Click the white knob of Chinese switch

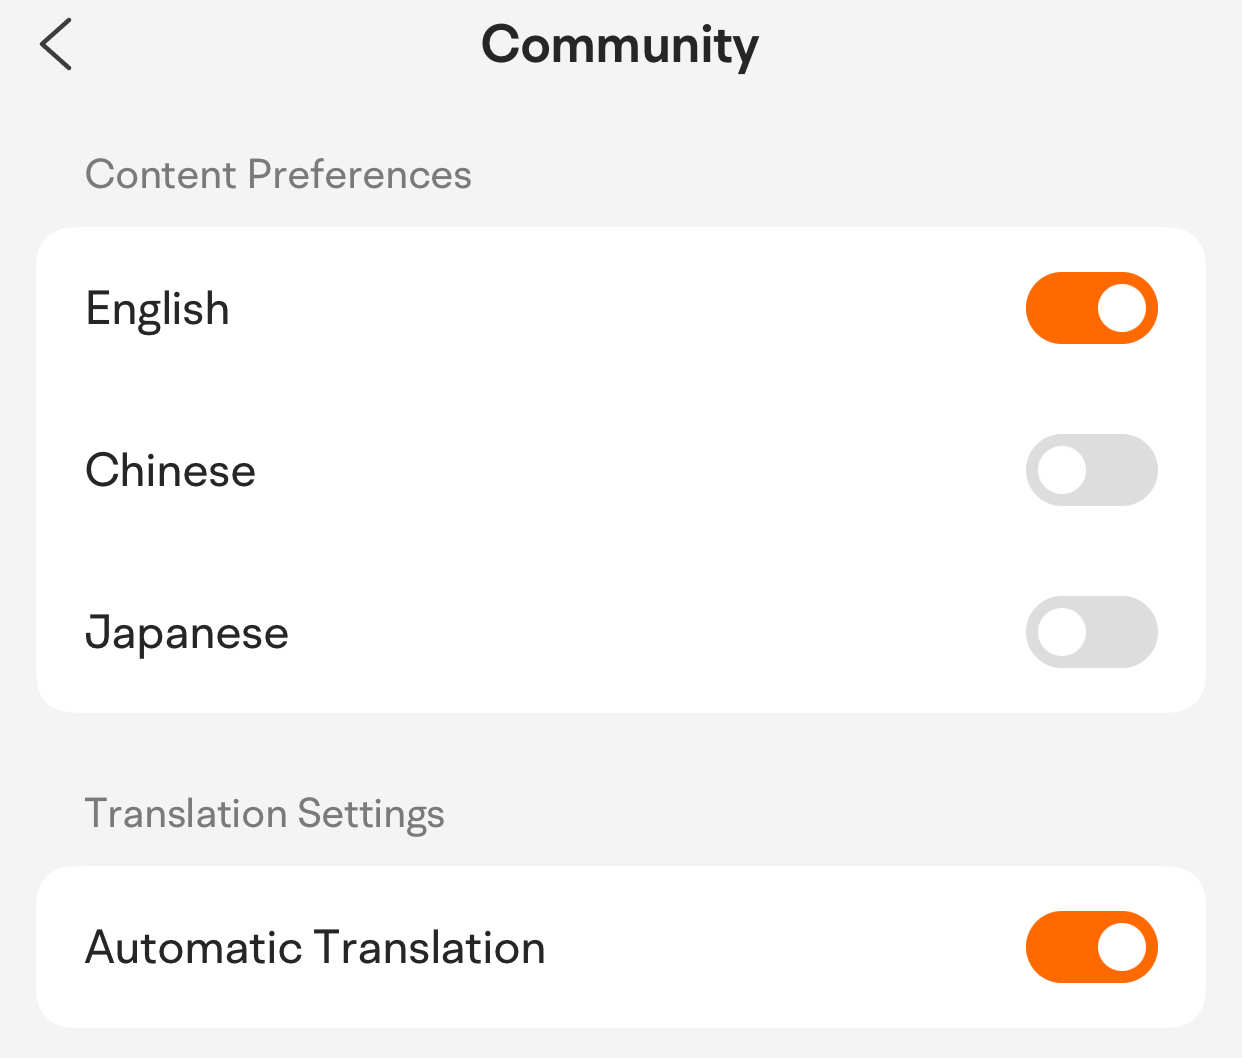coord(1062,470)
